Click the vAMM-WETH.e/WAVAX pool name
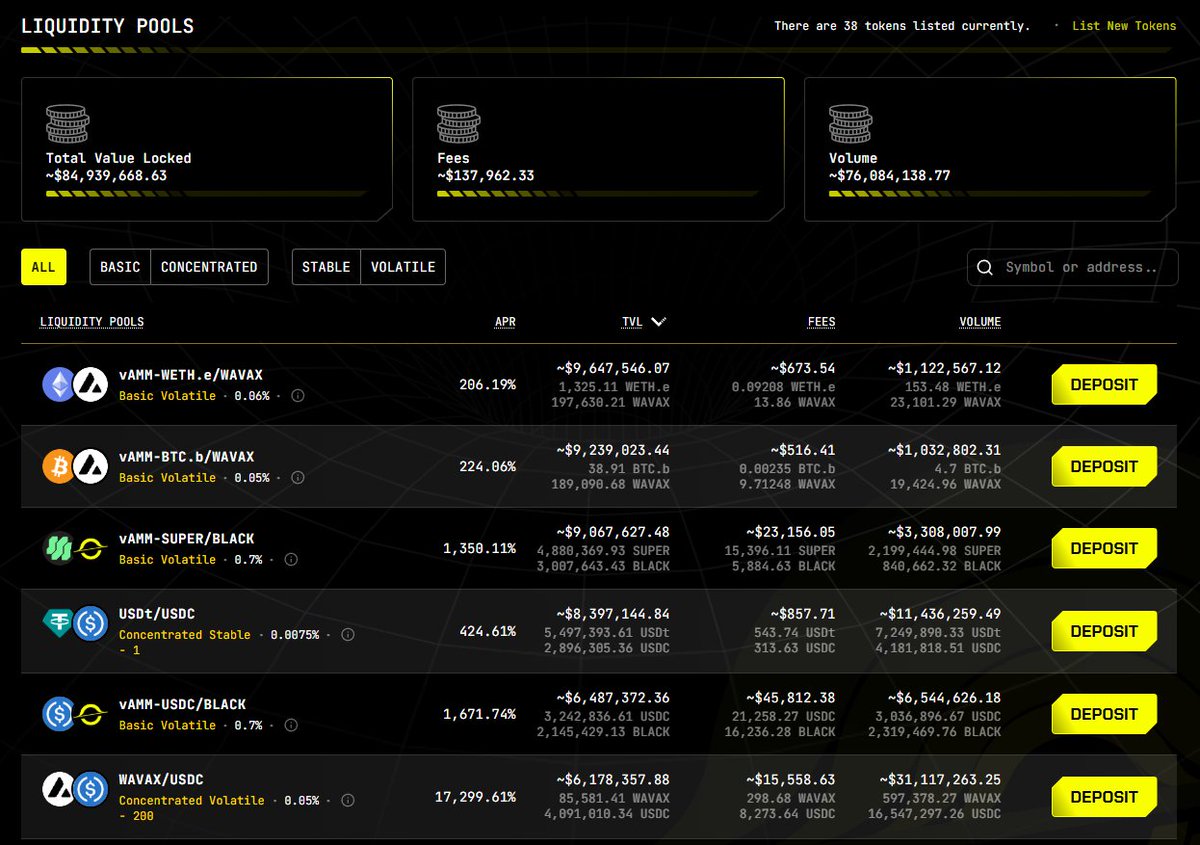Image resolution: width=1200 pixels, height=845 pixels. pos(191,374)
